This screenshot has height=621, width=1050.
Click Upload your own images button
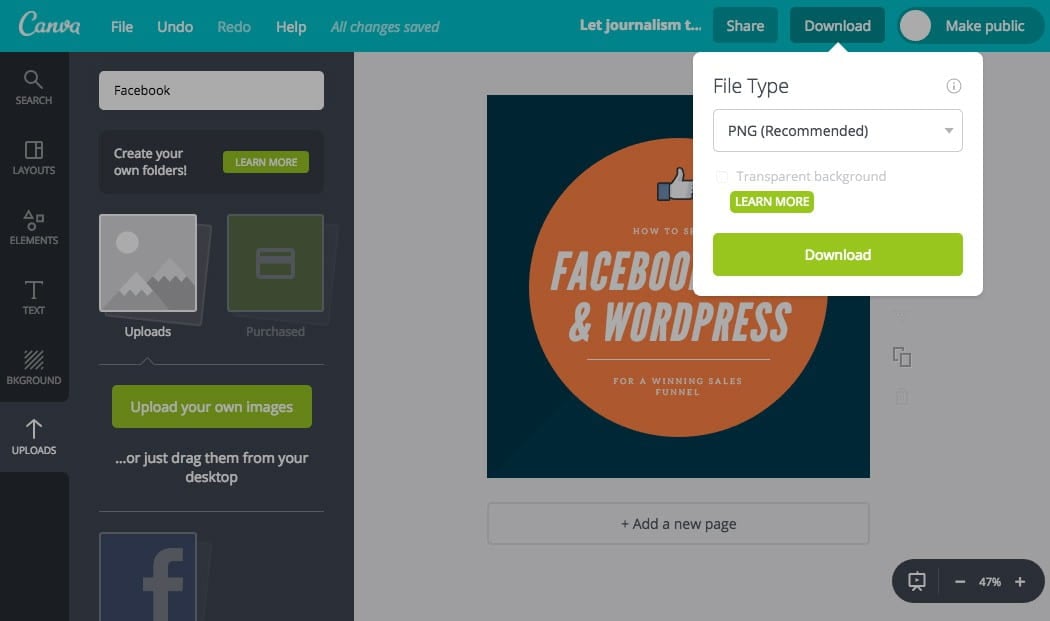pyautogui.click(x=212, y=407)
